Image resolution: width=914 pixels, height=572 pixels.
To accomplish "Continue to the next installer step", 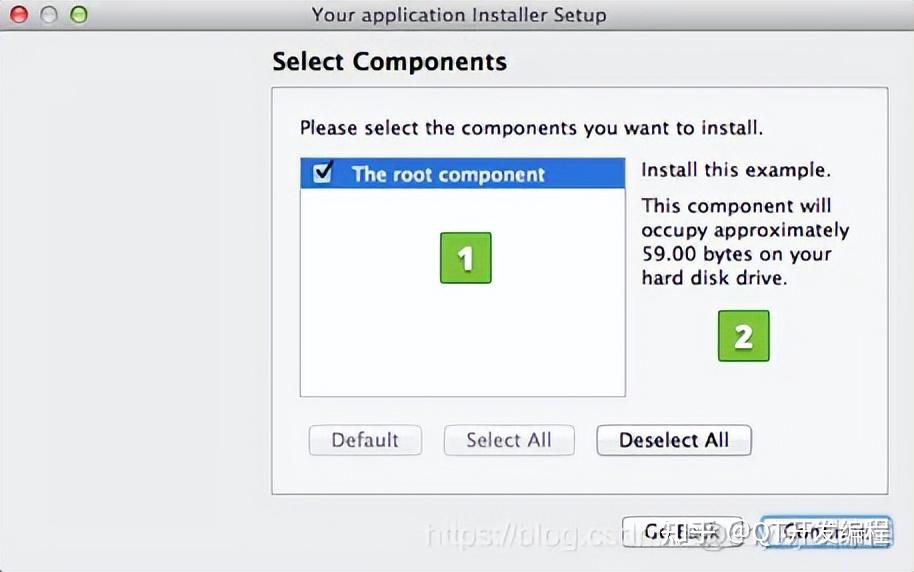I will [x=825, y=531].
